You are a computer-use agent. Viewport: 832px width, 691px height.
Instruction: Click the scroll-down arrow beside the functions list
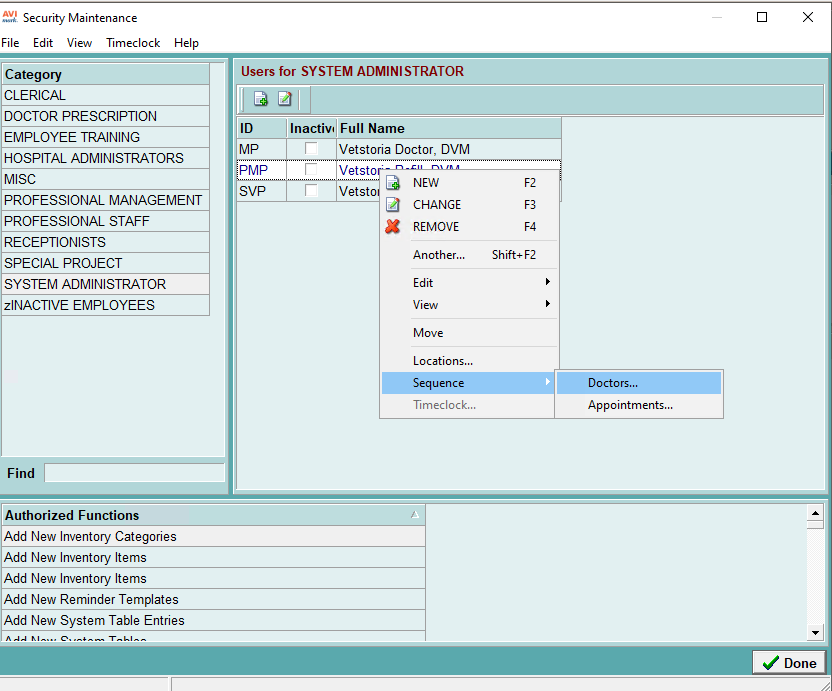click(815, 632)
